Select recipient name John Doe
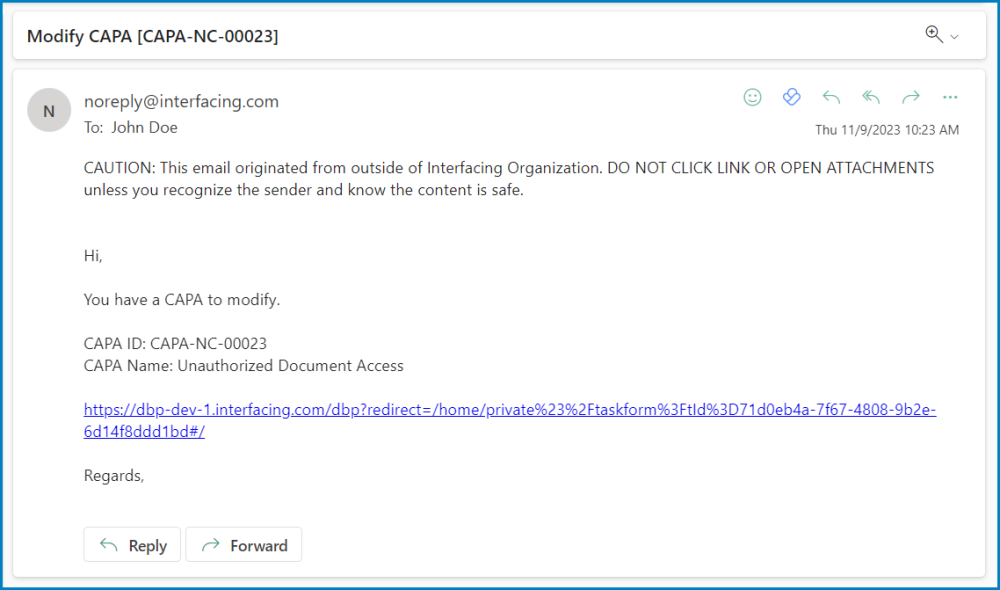 [144, 127]
